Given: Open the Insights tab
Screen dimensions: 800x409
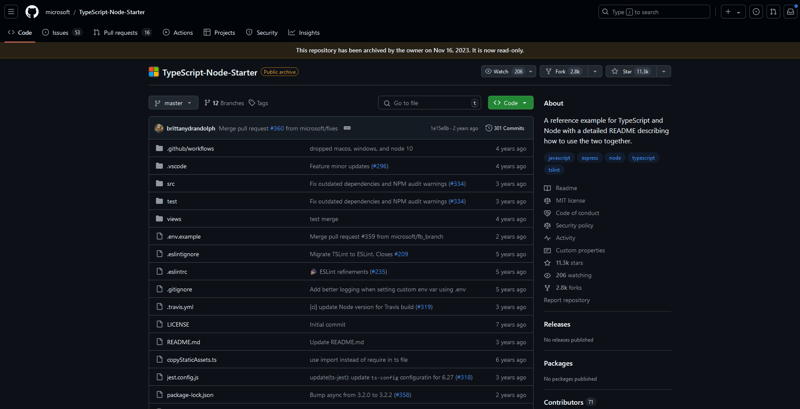Looking at the screenshot, I should [304, 32].
